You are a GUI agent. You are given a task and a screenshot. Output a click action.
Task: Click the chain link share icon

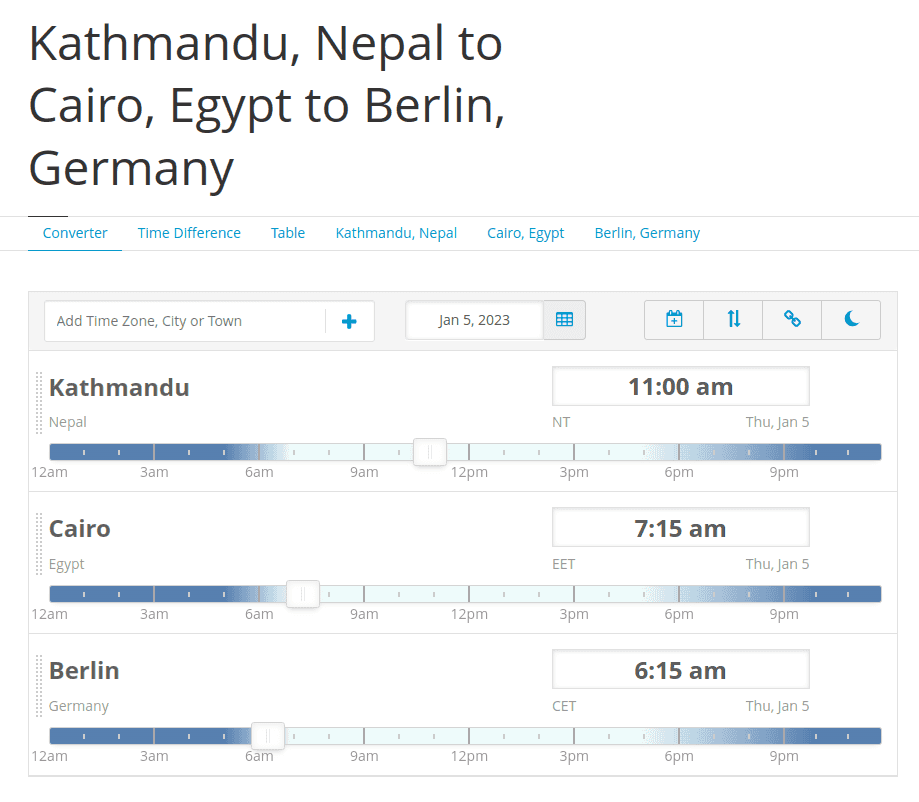pyautogui.click(x=792, y=320)
